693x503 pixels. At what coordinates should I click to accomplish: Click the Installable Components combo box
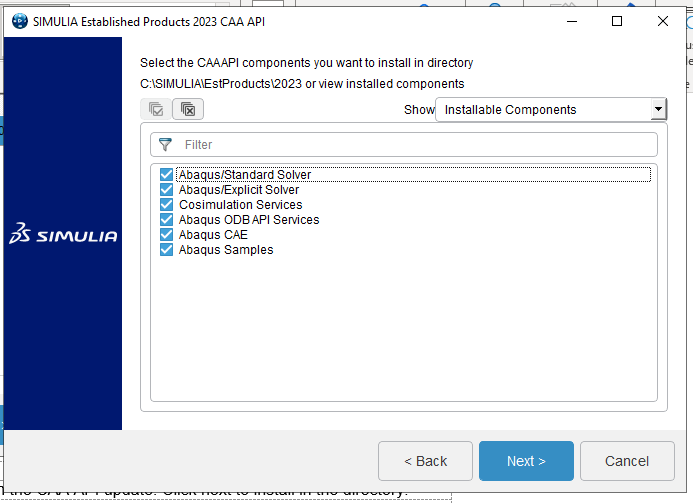click(551, 109)
